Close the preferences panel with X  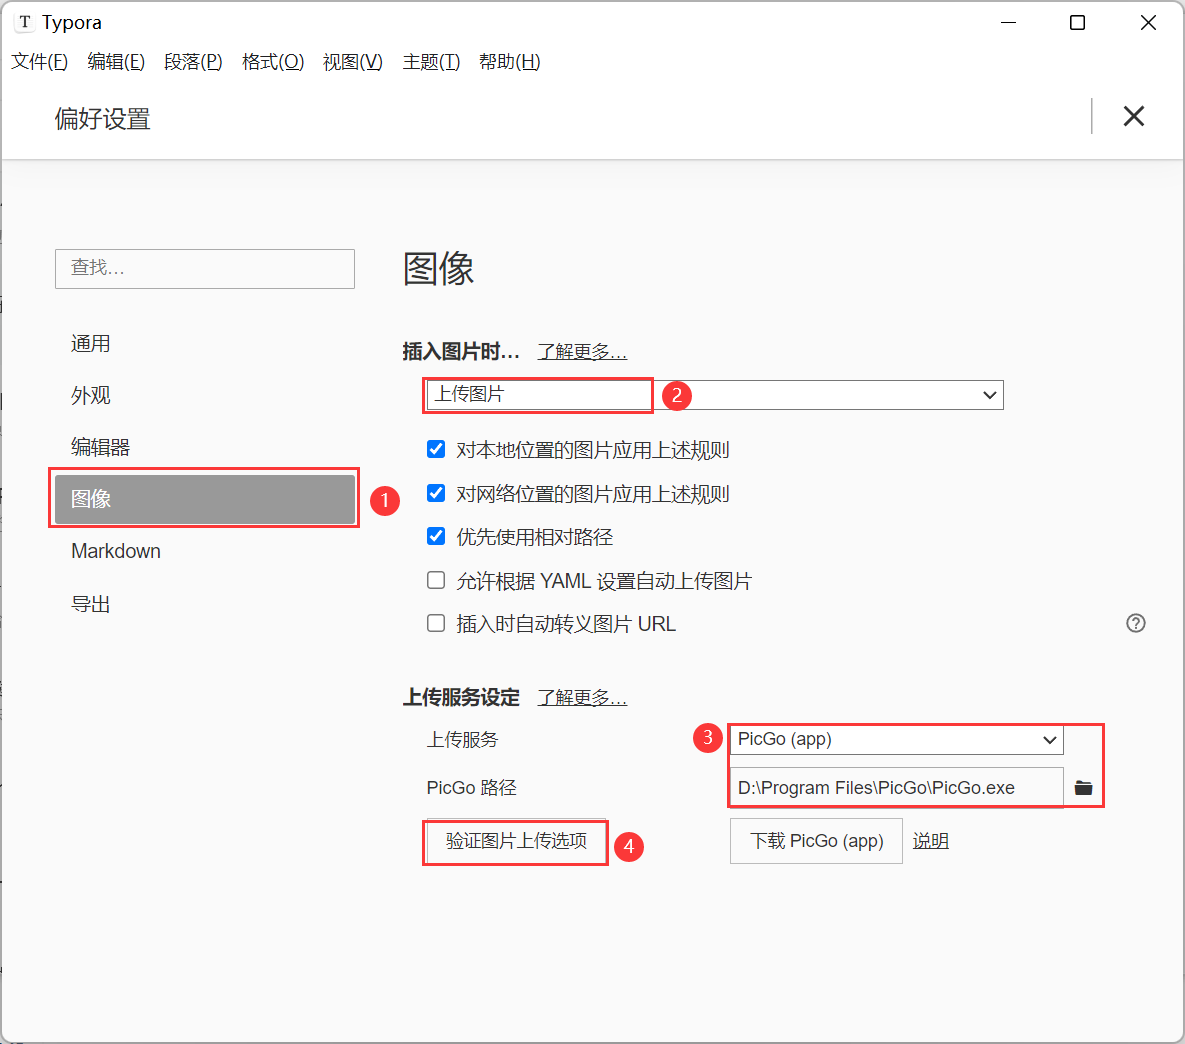pos(1134,116)
